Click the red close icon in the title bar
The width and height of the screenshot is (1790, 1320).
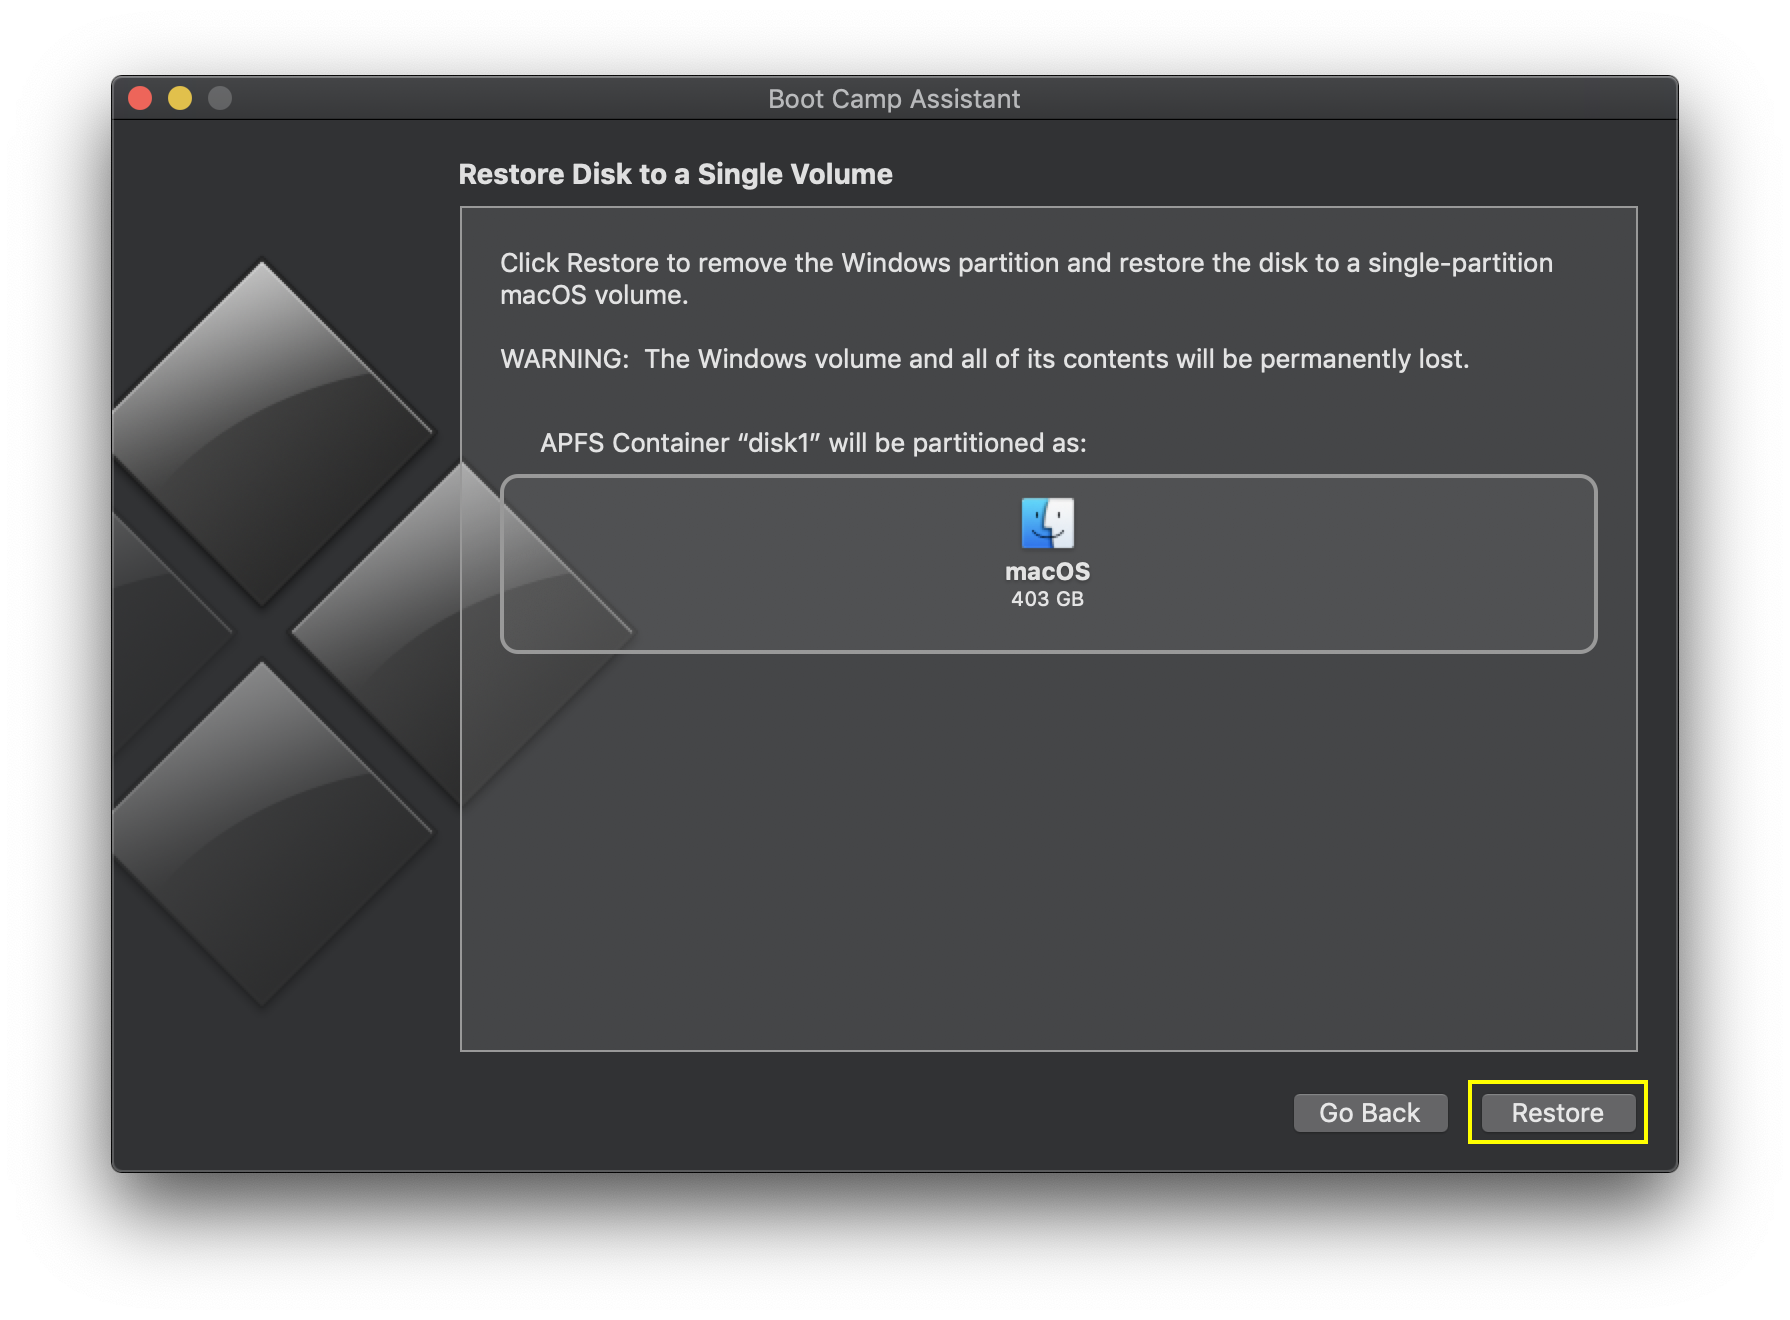point(140,97)
